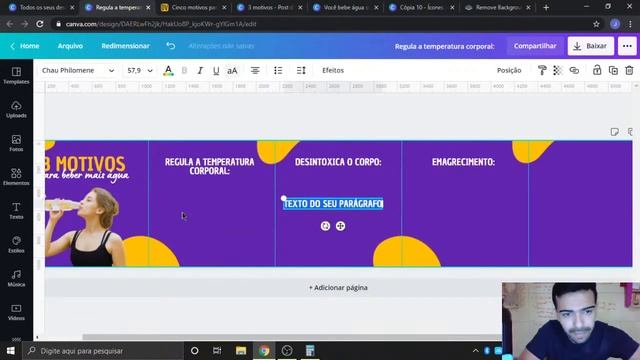Show hidden system tray icons
This screenshot has width=640, height=360.
click(476, 351)
